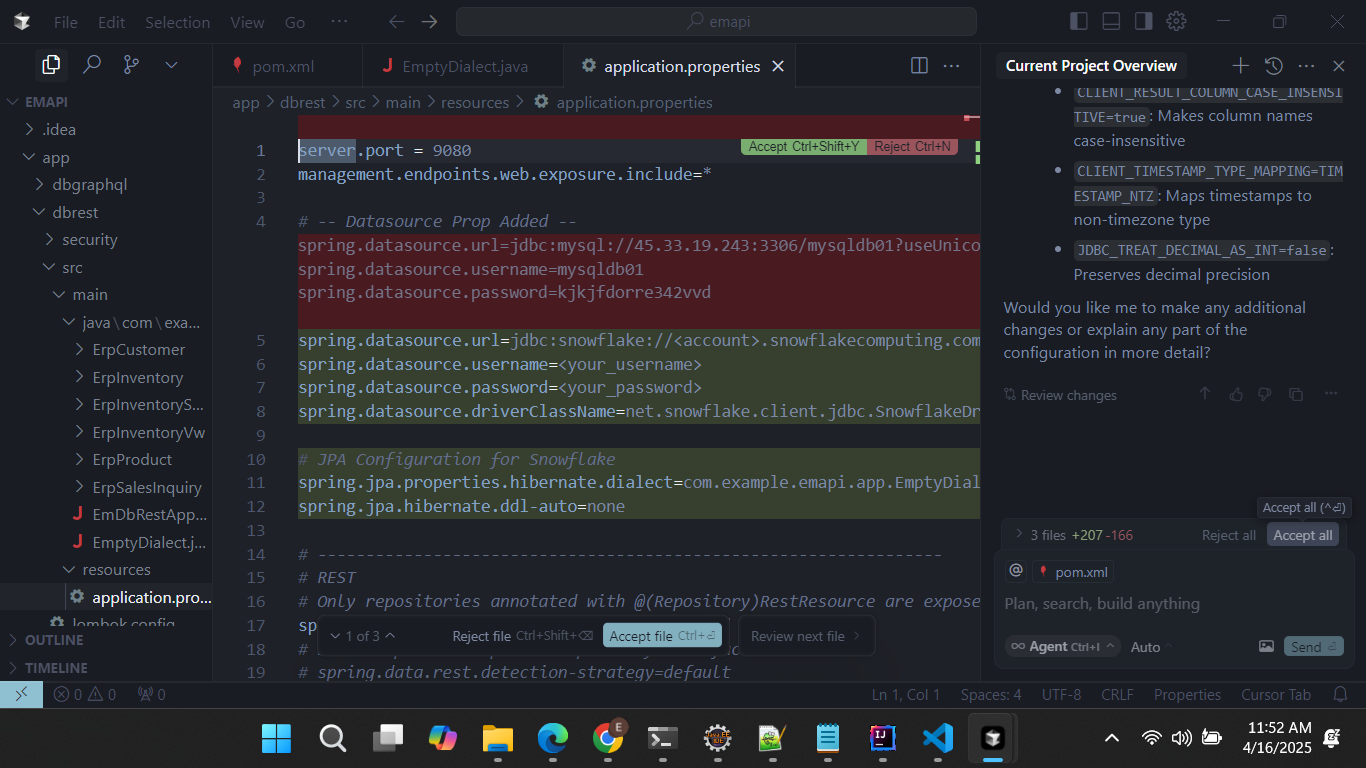Open the Edit menu
Image resolution: width=1366 pixels, height=768 pixels.
(x=112, y=22)
